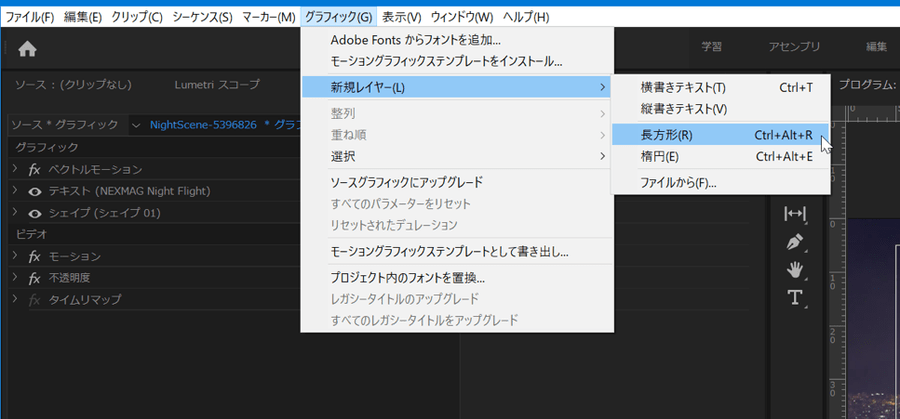
Task: Open ファイル(F) menu
Action: coord(30,17)
